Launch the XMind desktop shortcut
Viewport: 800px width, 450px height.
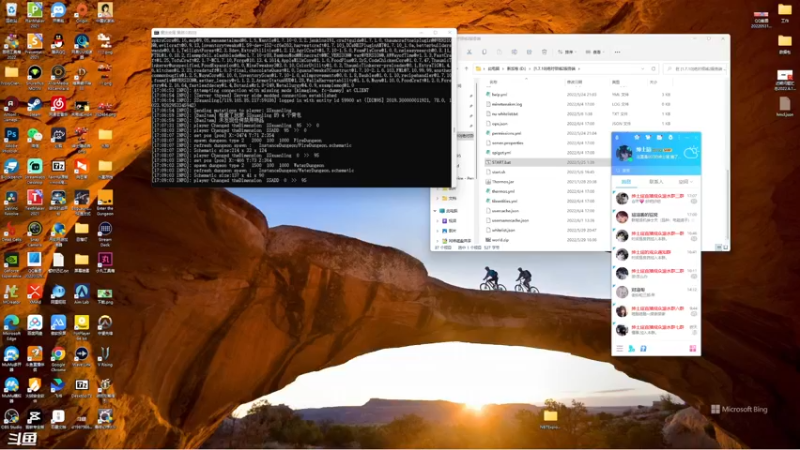click(x=35, y=294)
